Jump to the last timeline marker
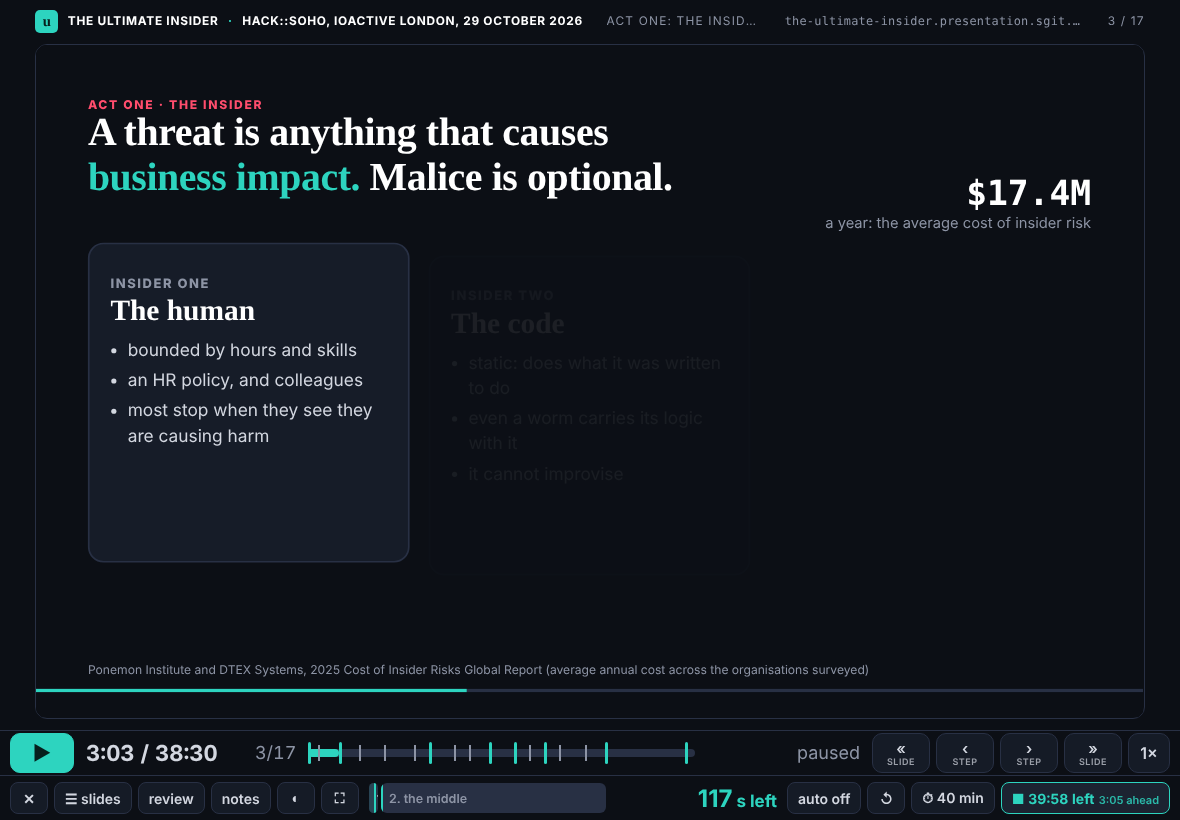Viewport: 1180px width, 820px height. tap(686, 752)
